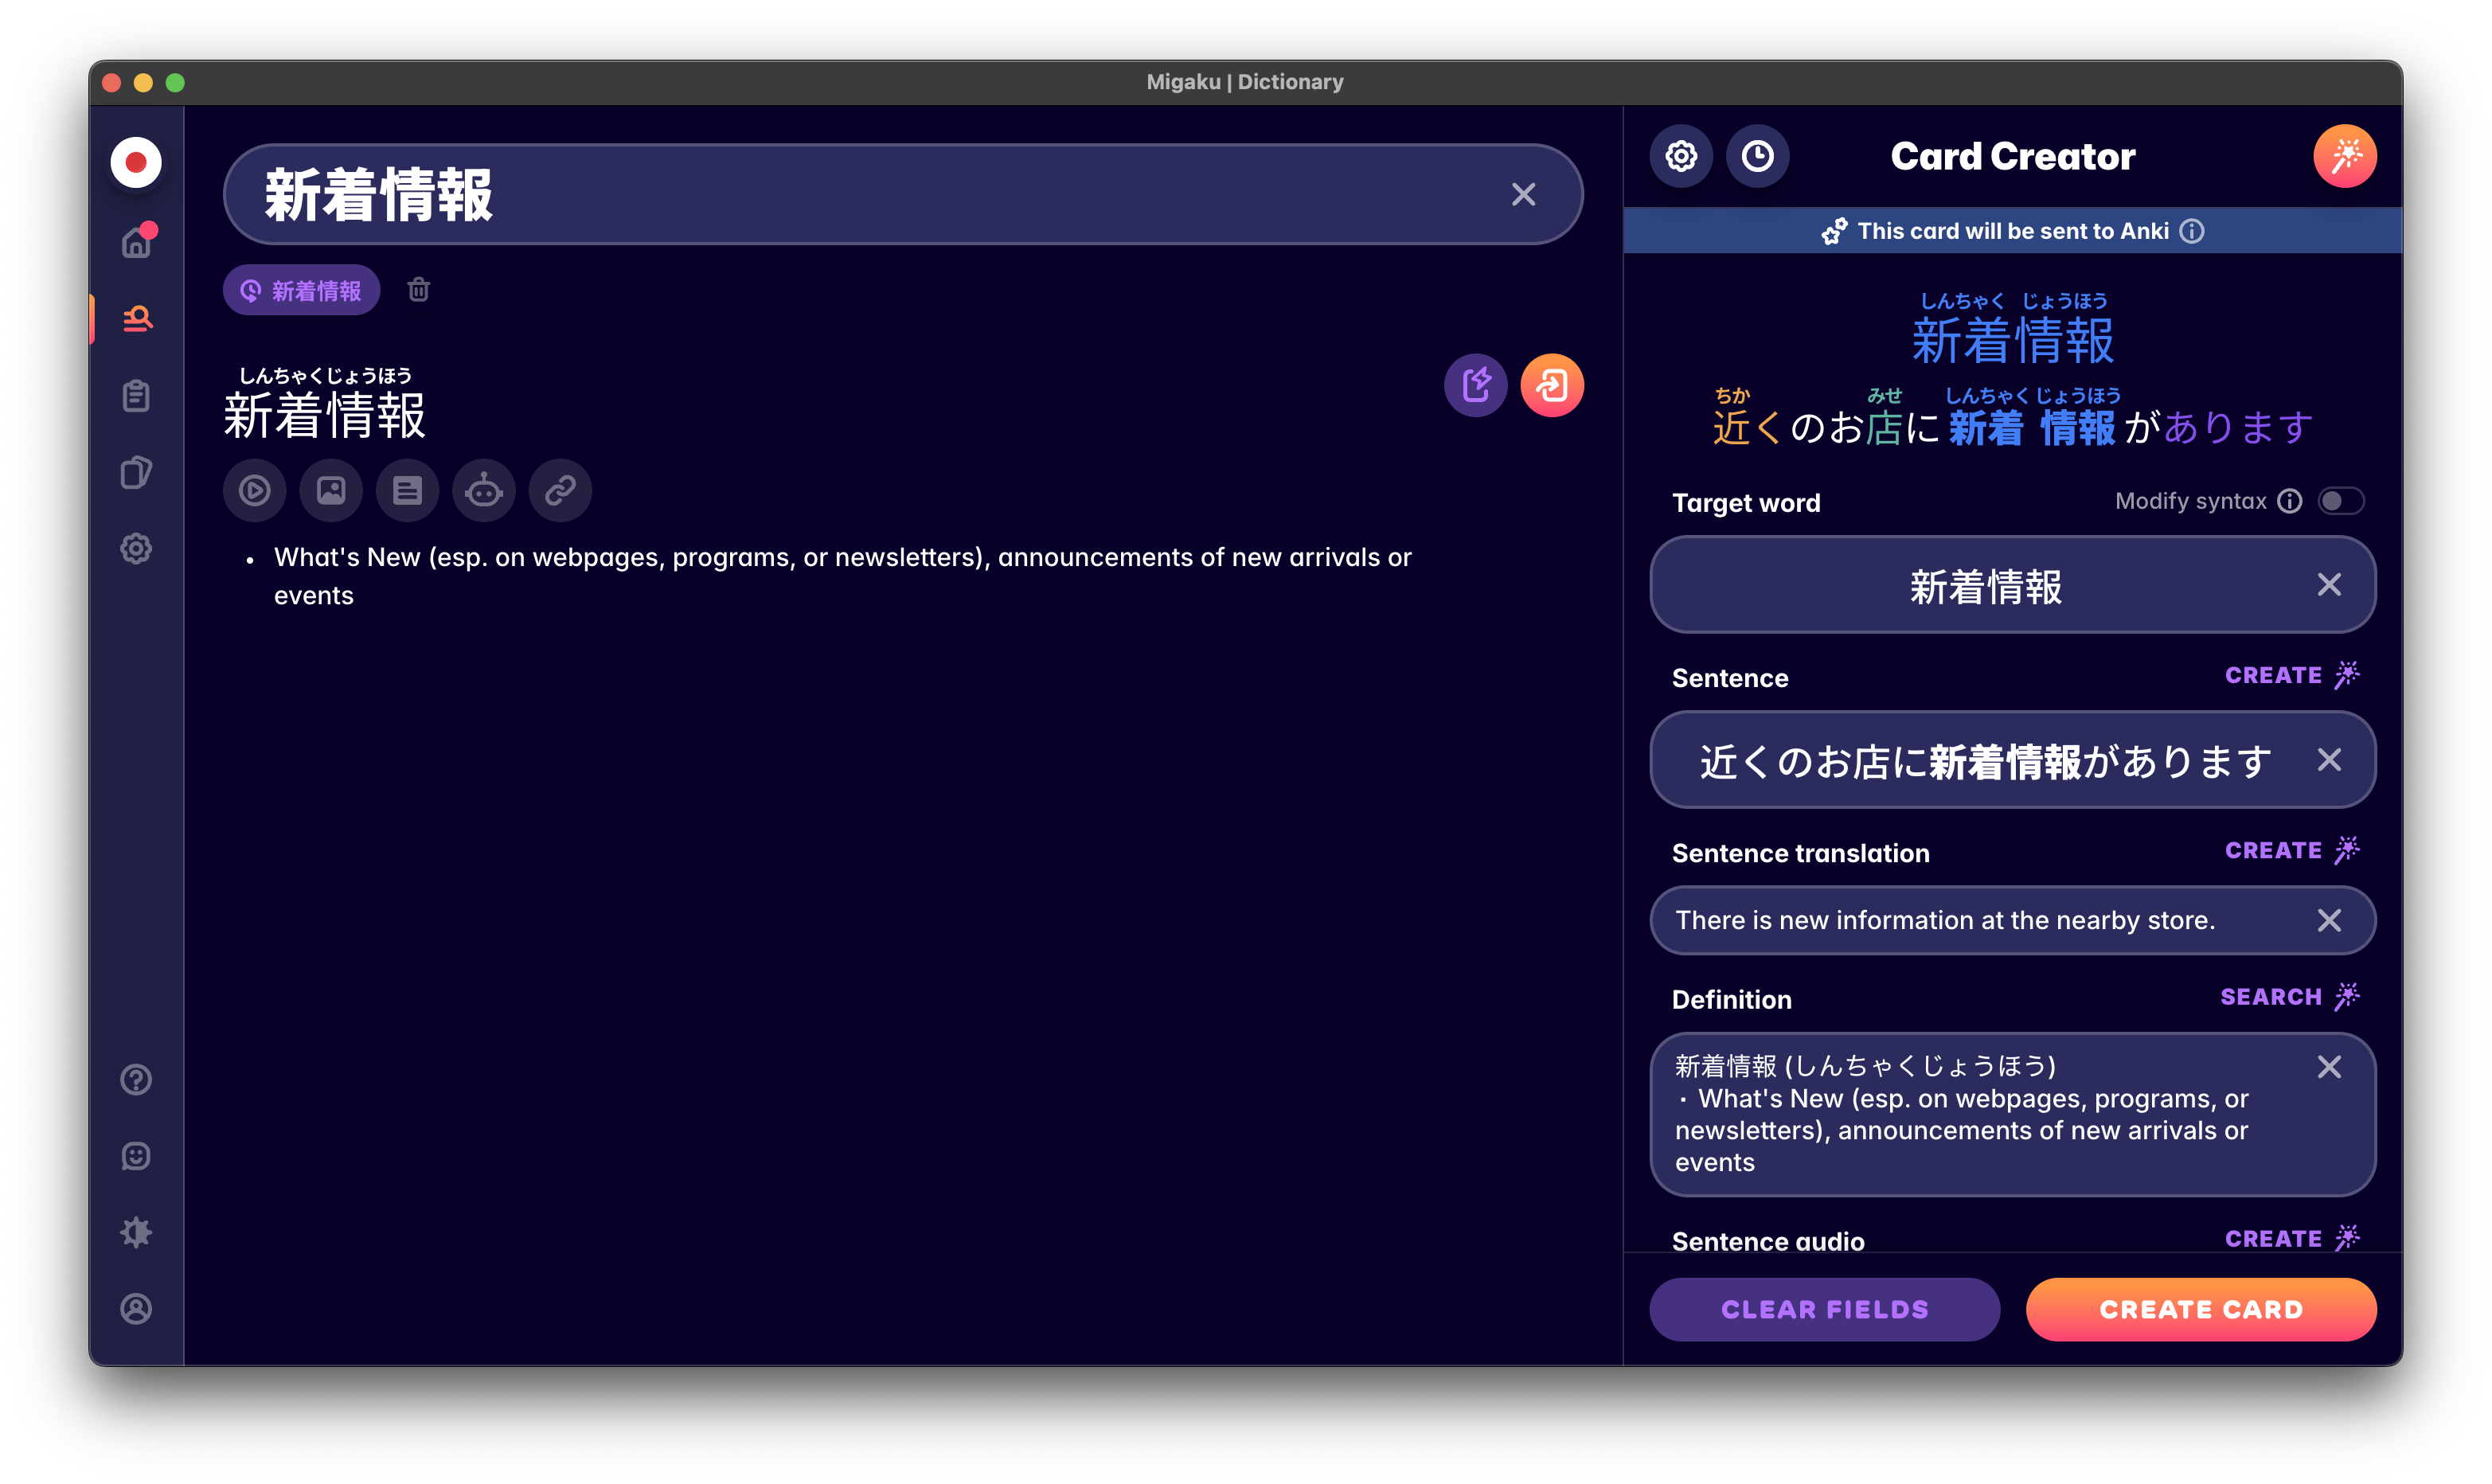Open image search for the entry
The height and width of the screenshot is (1484, 2492).
coord(331,491)
